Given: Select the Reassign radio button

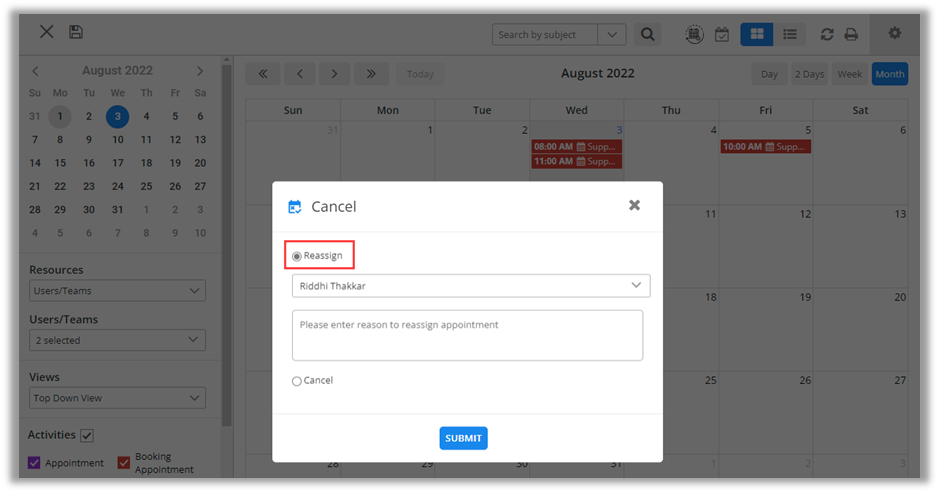Looking at the screenshot, I should coord(297,256).
